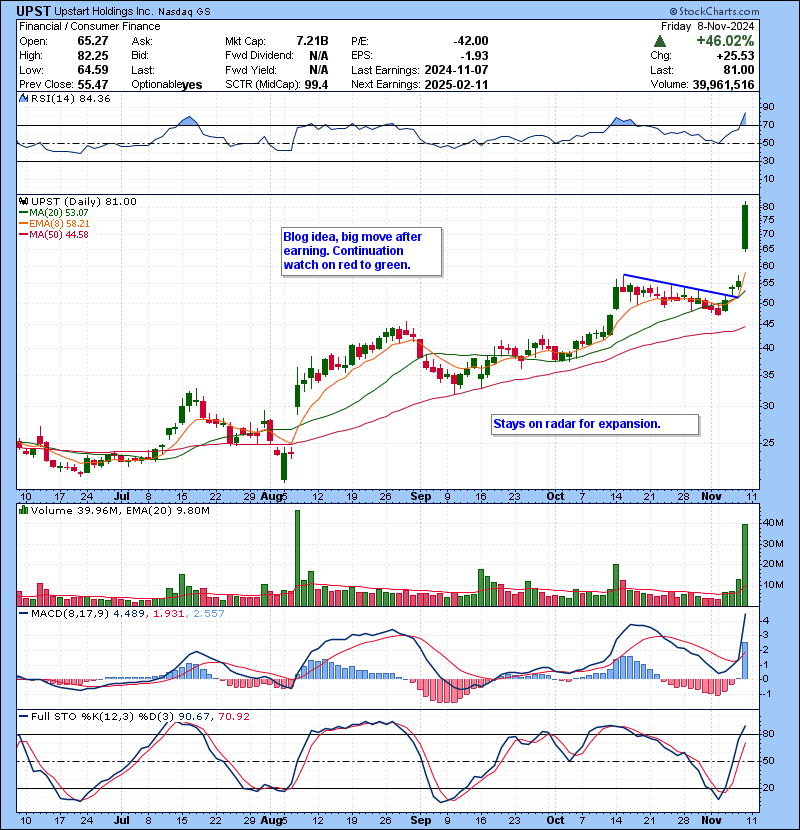Click the RSI(14) 84.36 indicator label

[x=70, y=98]
